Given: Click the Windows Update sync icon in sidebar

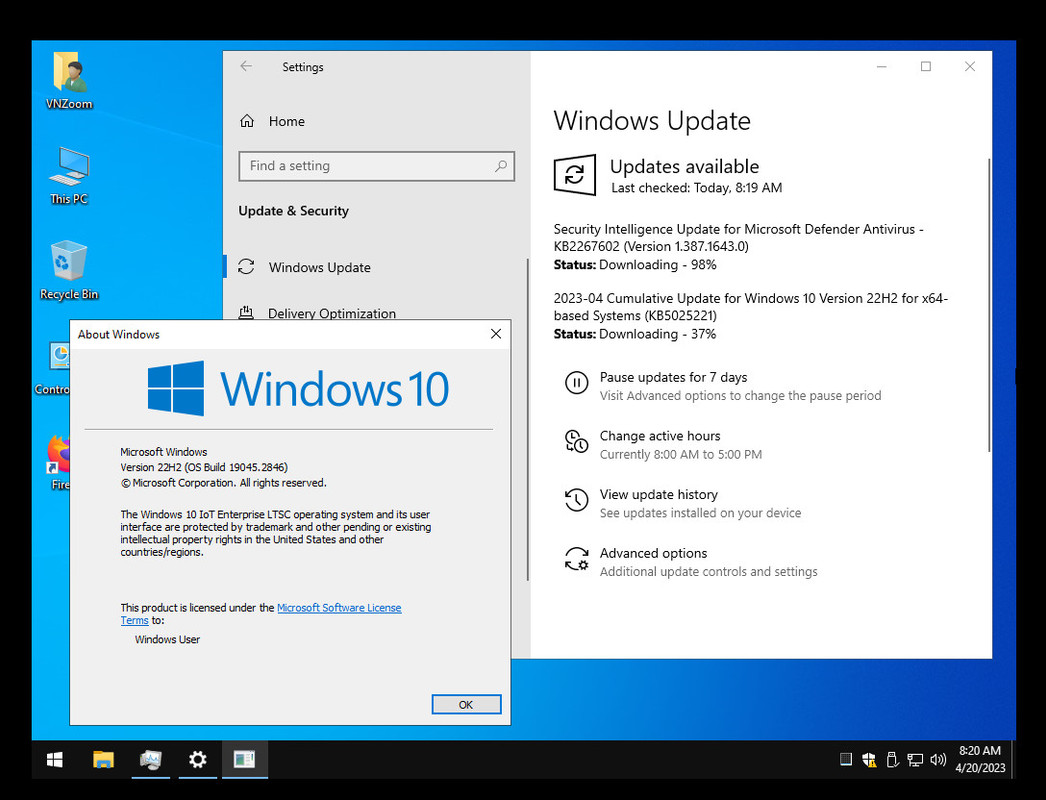Looking at the screenshot, I should (x=246, y=267).
